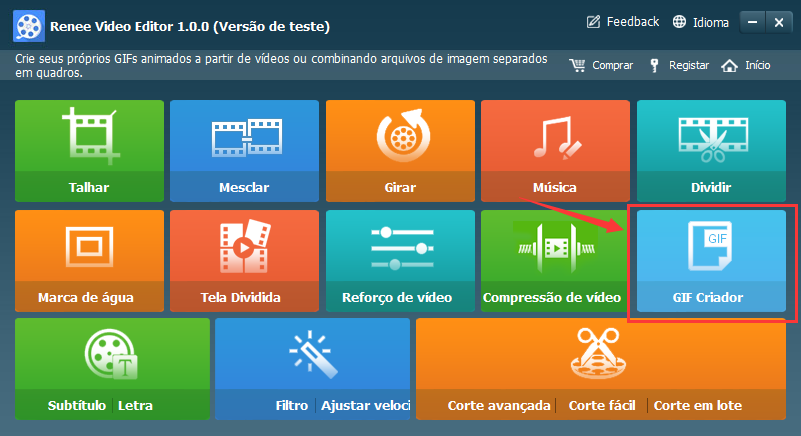Open Corte avançada option
801x436 pixels.
click(499, 406)
